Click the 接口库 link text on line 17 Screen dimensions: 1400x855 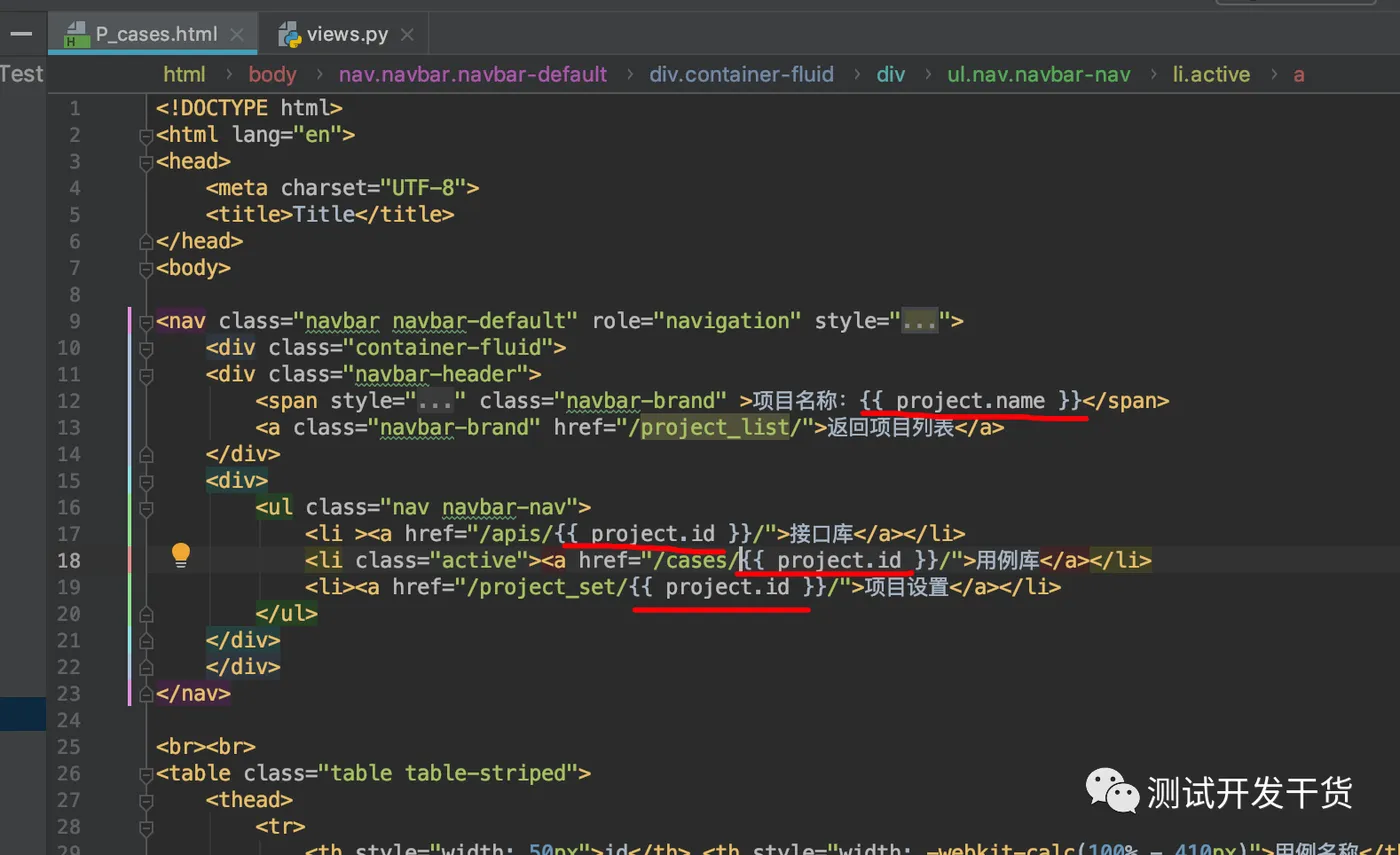821,534
